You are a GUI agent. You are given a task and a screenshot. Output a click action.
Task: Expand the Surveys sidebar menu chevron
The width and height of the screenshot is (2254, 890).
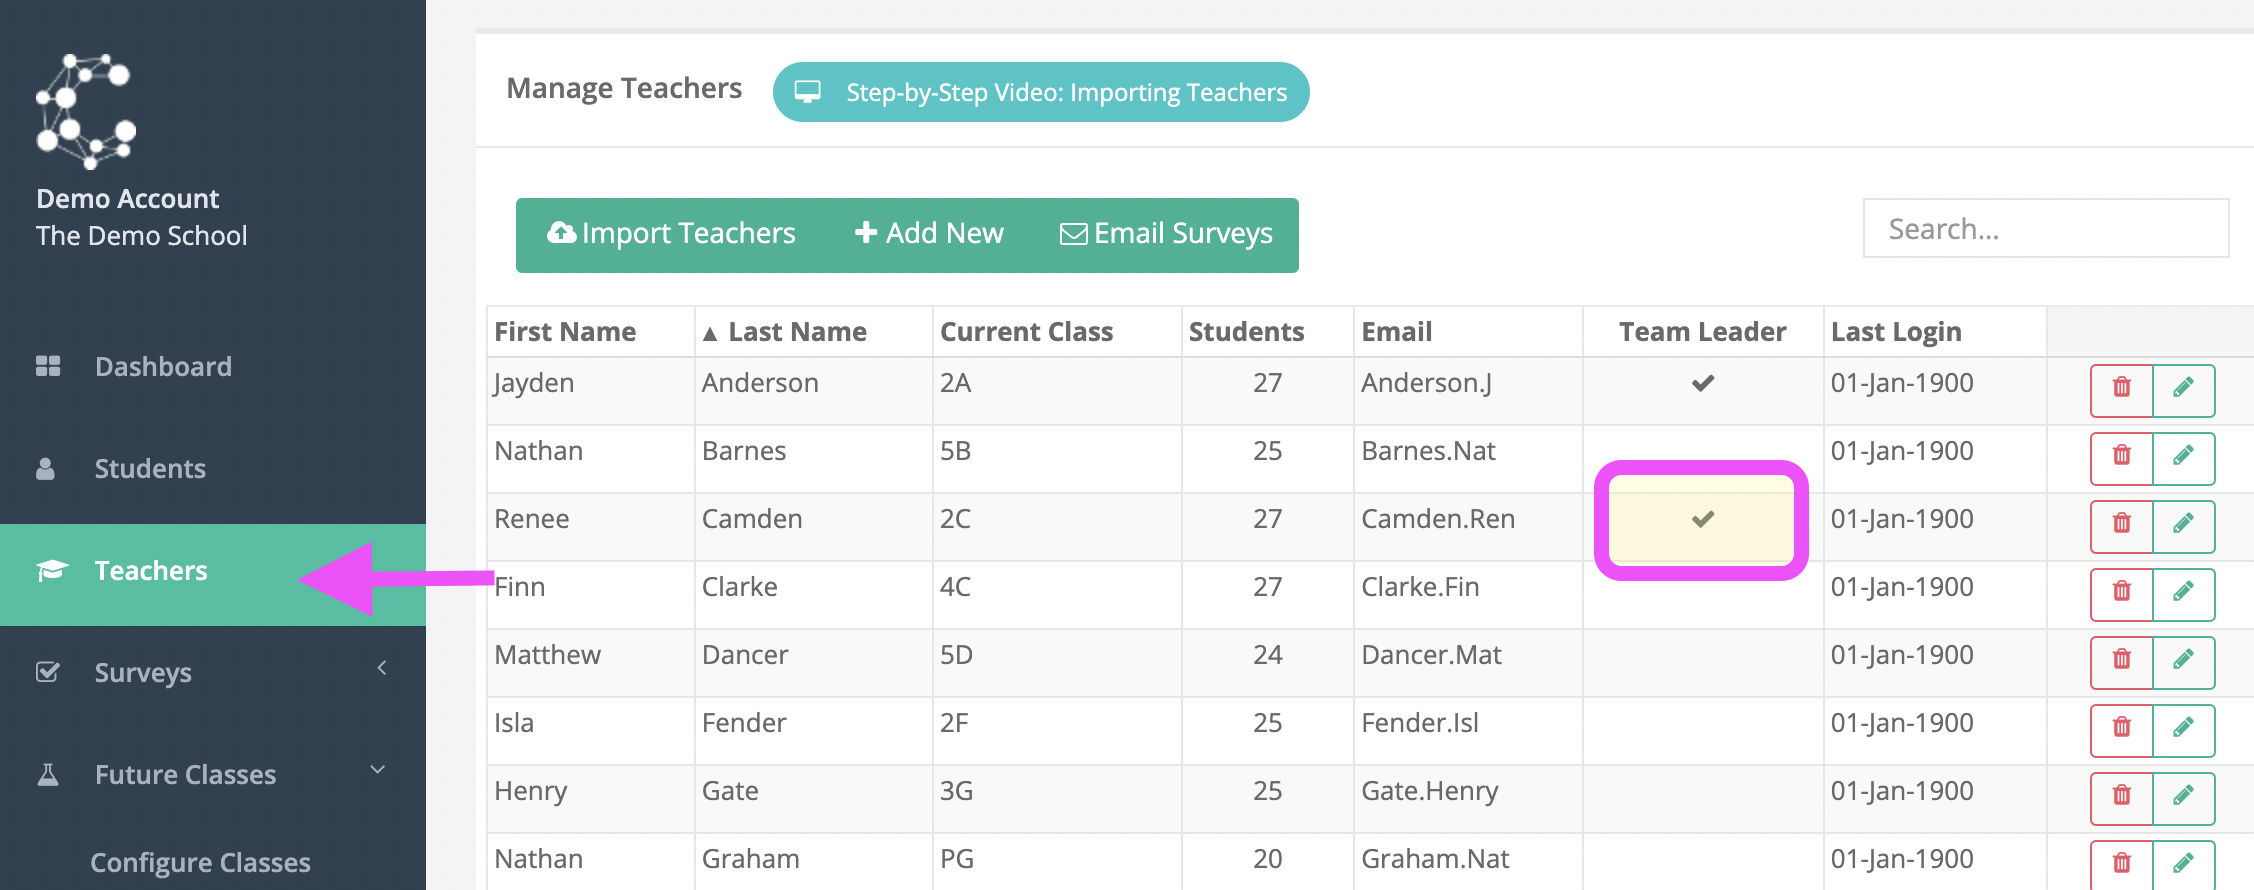(x=381, y=668)
